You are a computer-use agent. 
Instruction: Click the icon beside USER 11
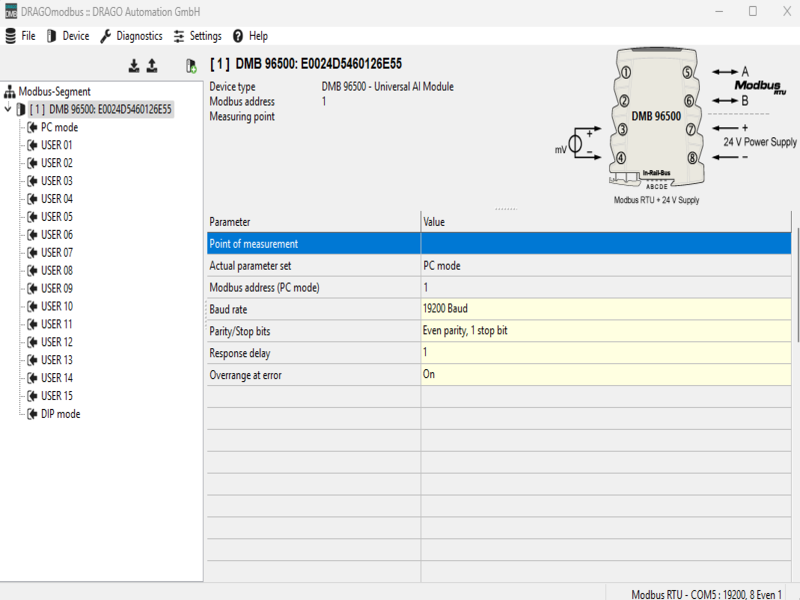(32, 324)
